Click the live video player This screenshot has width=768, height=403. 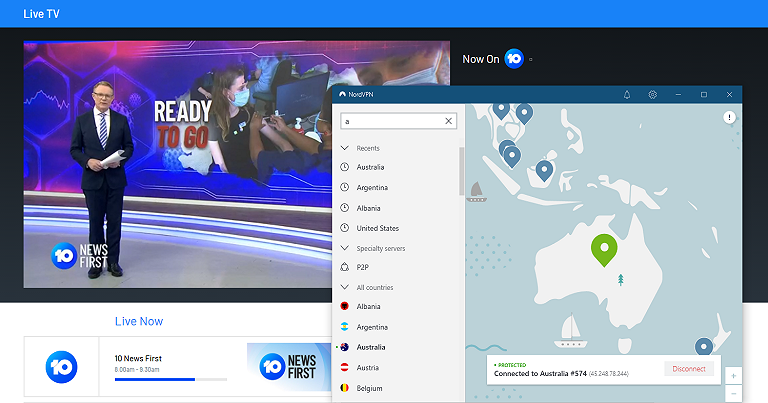pyautogui.click(x=237, y=164)
